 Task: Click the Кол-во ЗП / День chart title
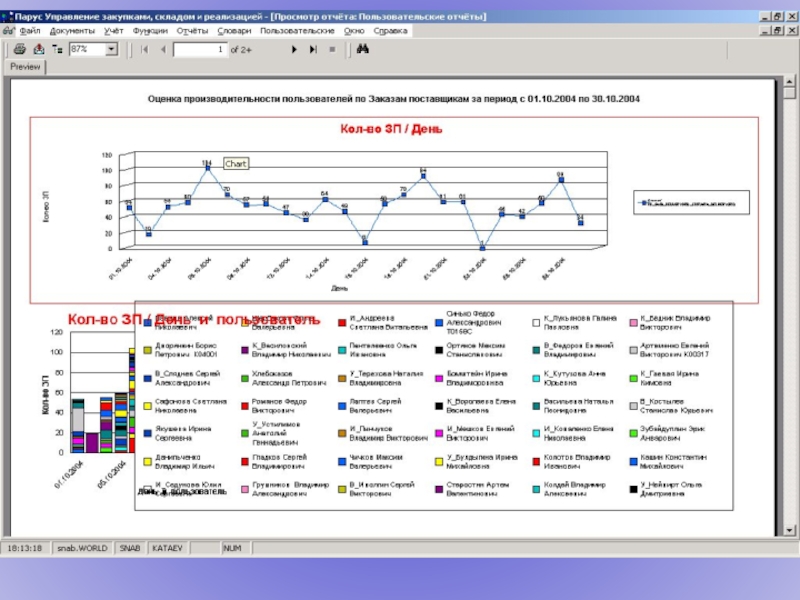coord(391,129)
